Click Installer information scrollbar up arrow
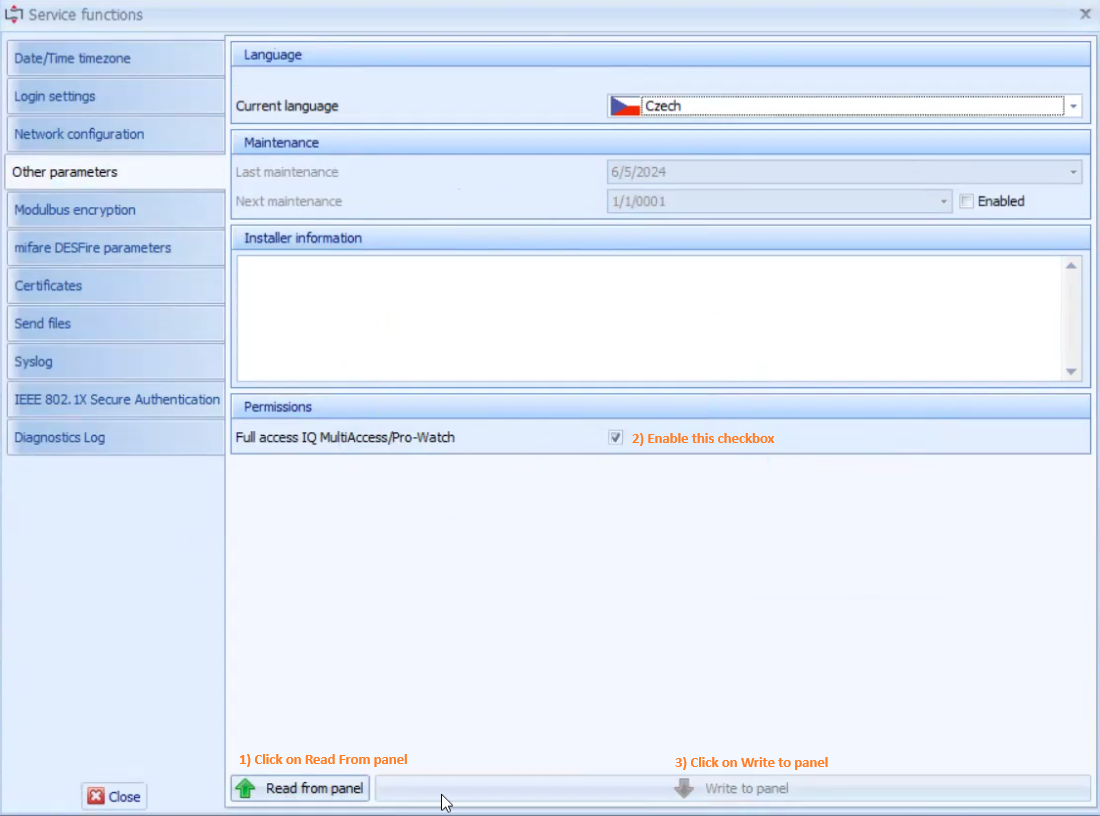Viewport: 1100px width, 816px height. [1071, 265]
